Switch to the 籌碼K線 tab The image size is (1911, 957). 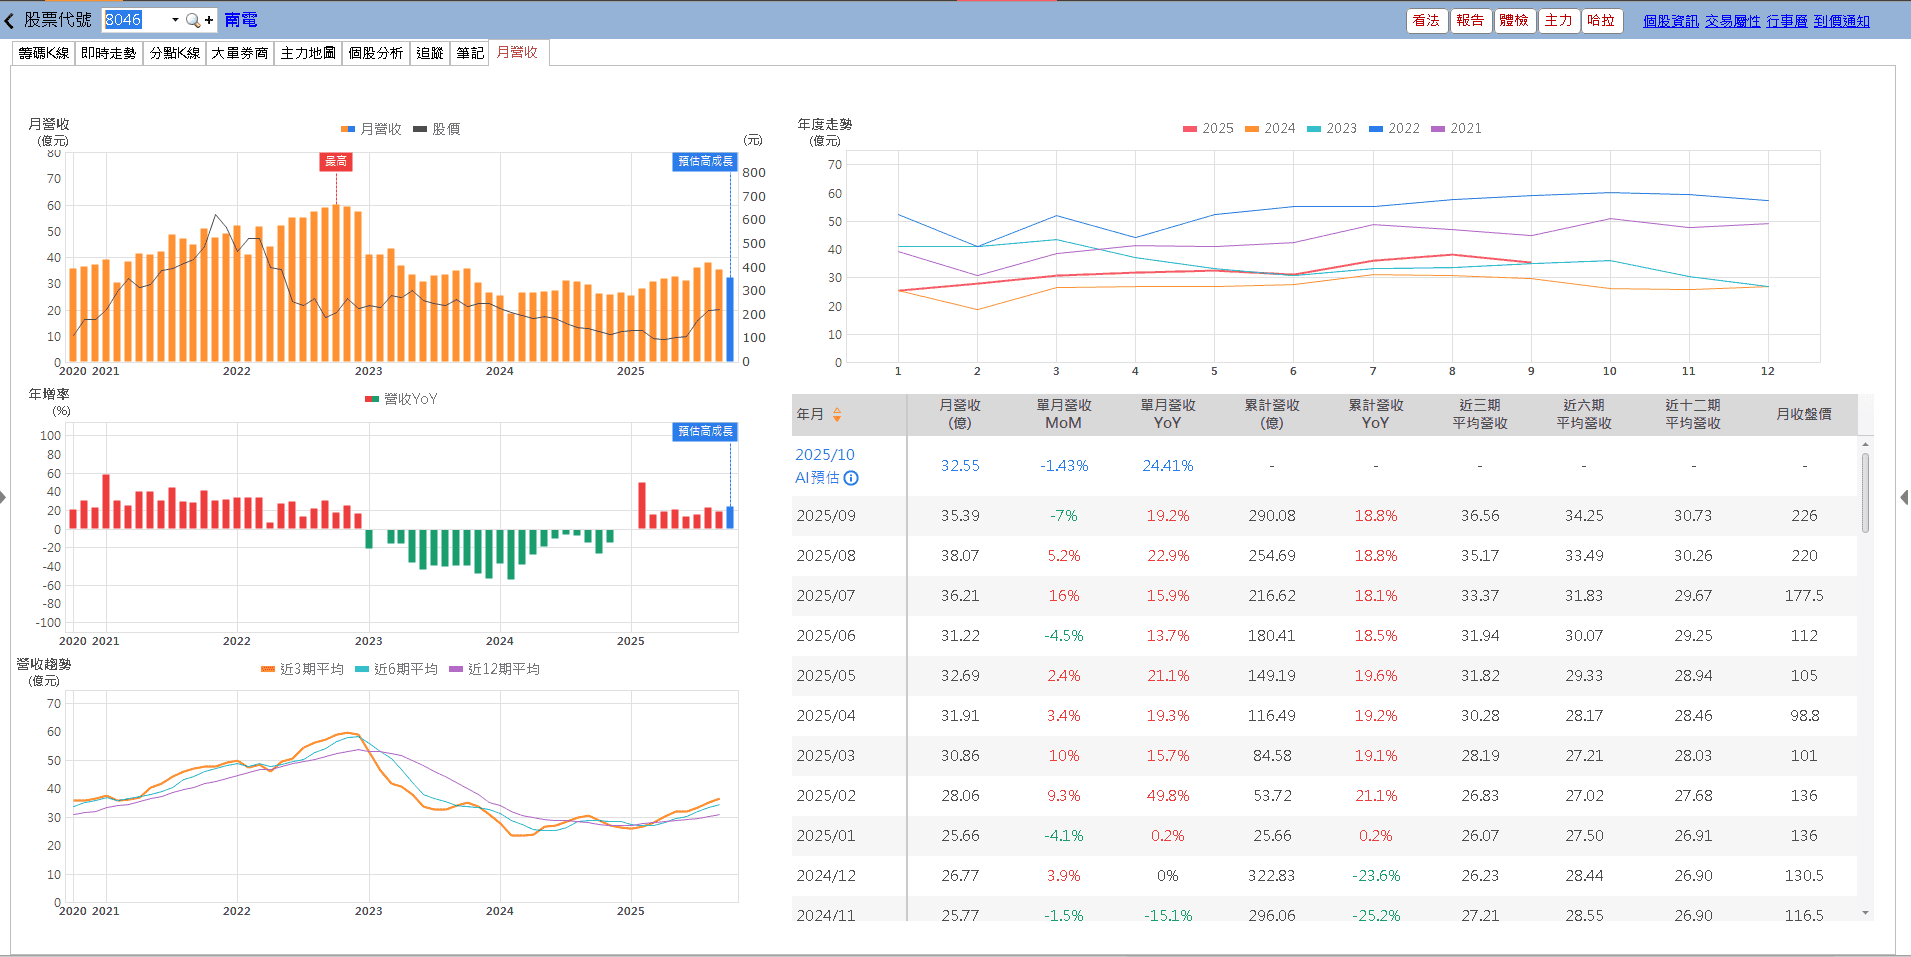pyautogui.click(x=44, y=53)
